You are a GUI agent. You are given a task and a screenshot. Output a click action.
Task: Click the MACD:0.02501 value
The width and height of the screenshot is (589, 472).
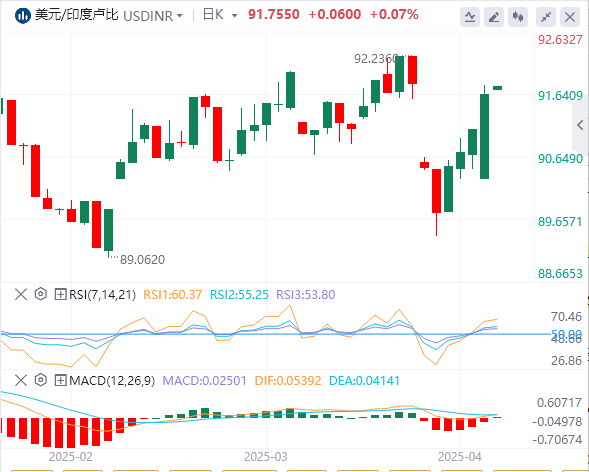[205, 381]
